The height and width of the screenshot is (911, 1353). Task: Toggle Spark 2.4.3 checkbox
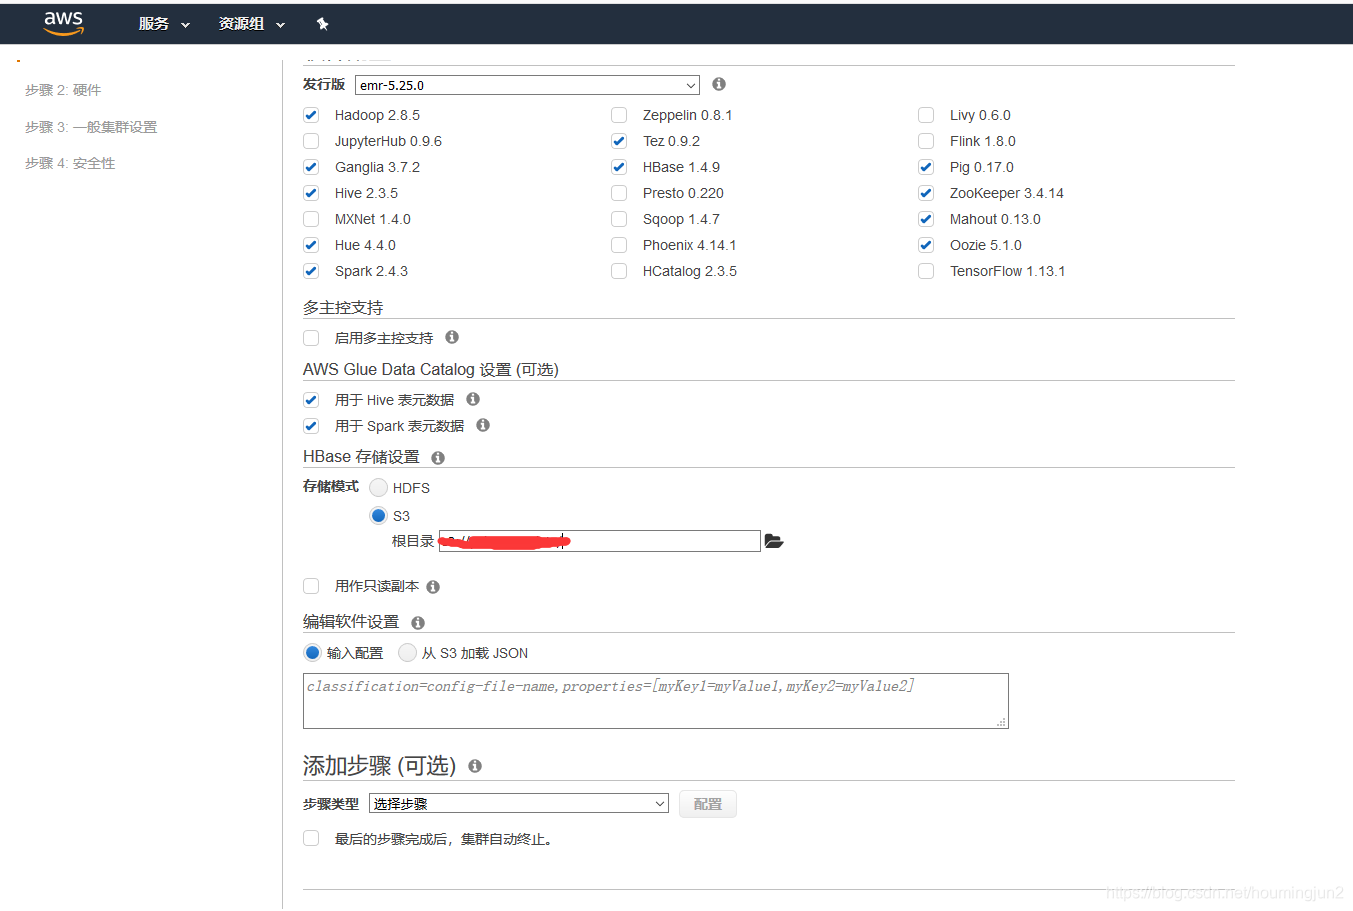tap(311, 271)
